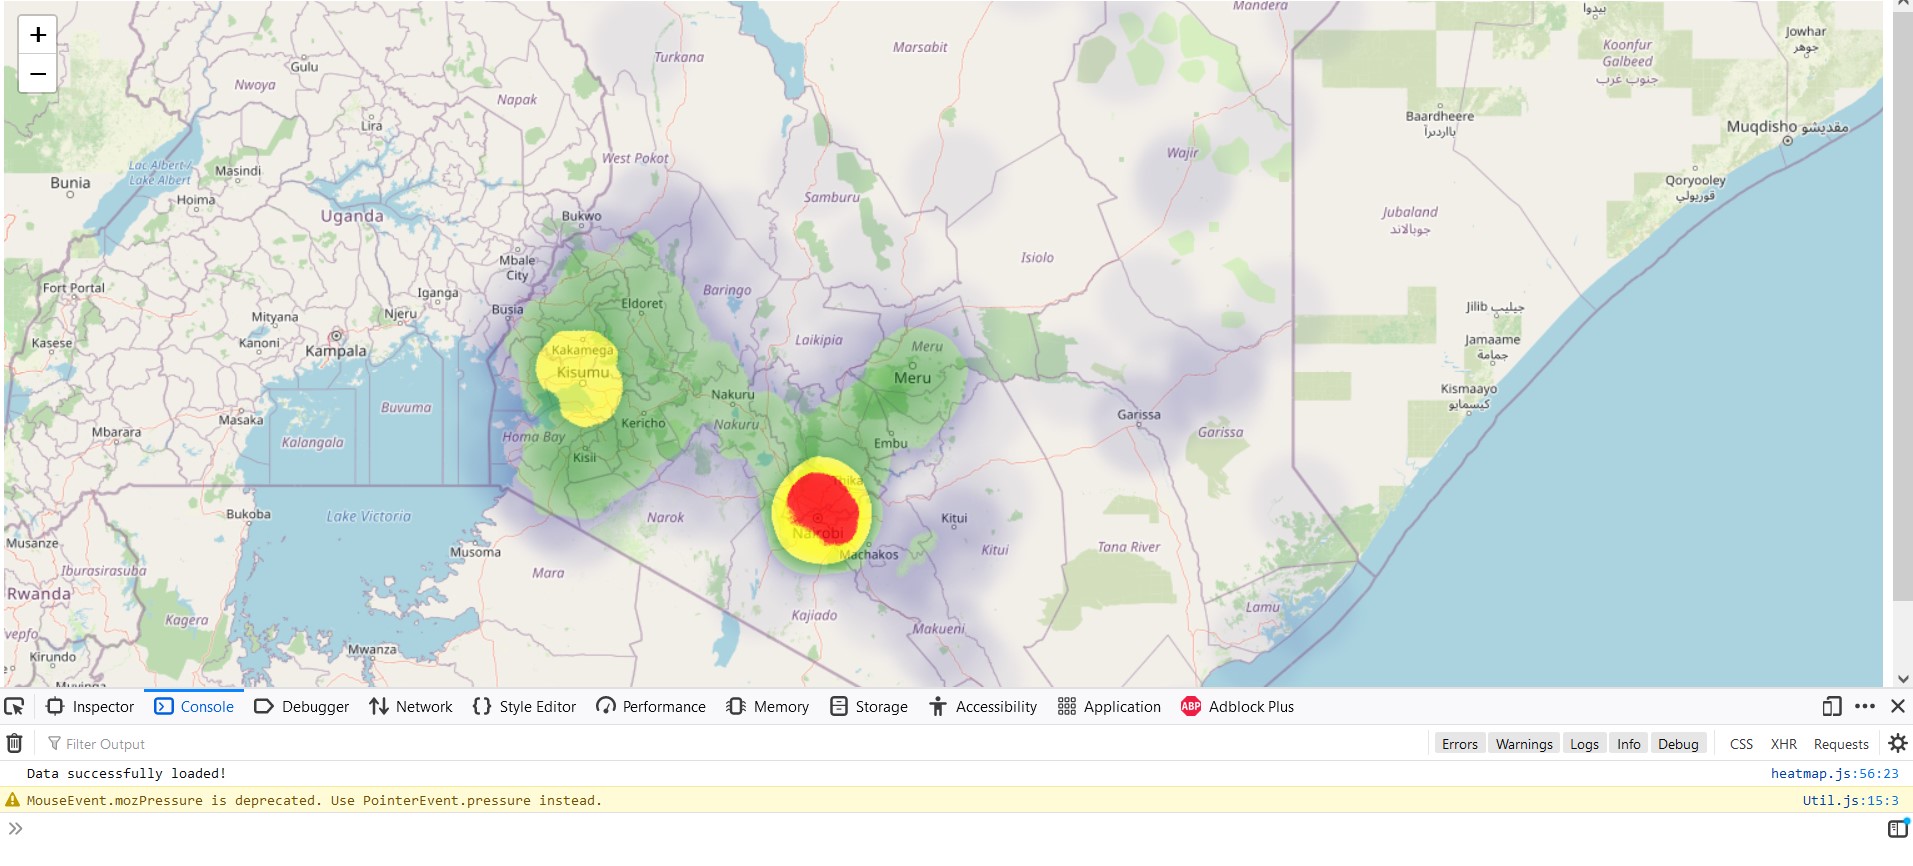The width and height of the screenshot is (1913, 866).
Task: Click the Turkana label on the map
Action: point(679,57)
